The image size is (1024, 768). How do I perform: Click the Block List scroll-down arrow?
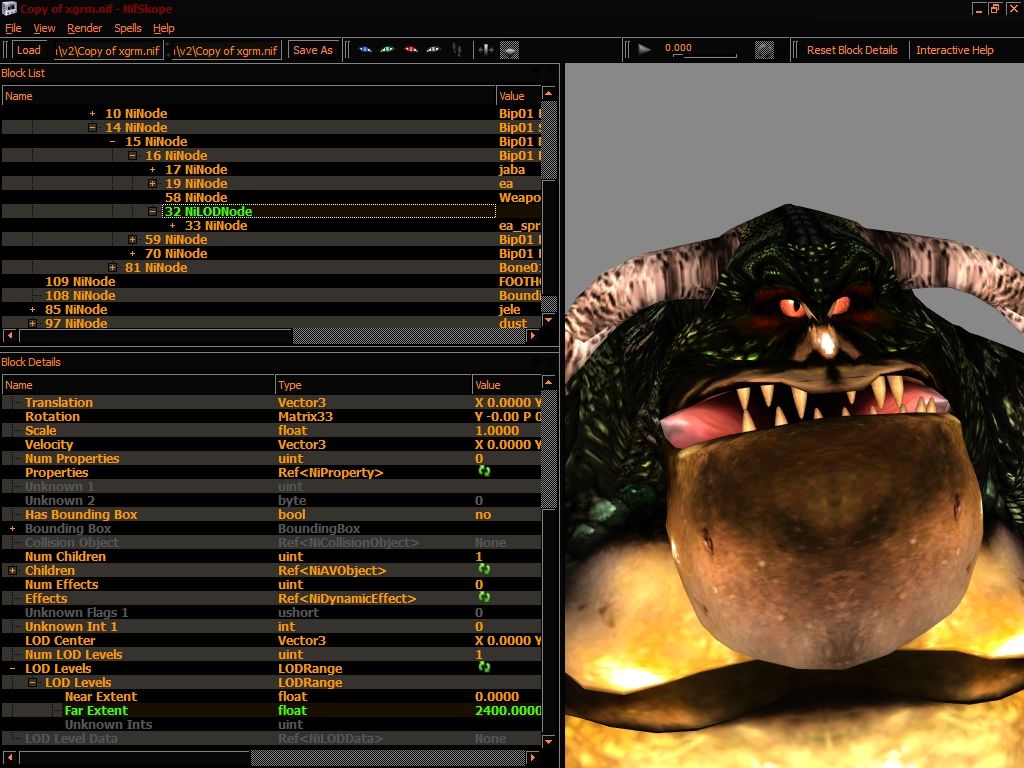pyautogui.click(x=549, y=321)
